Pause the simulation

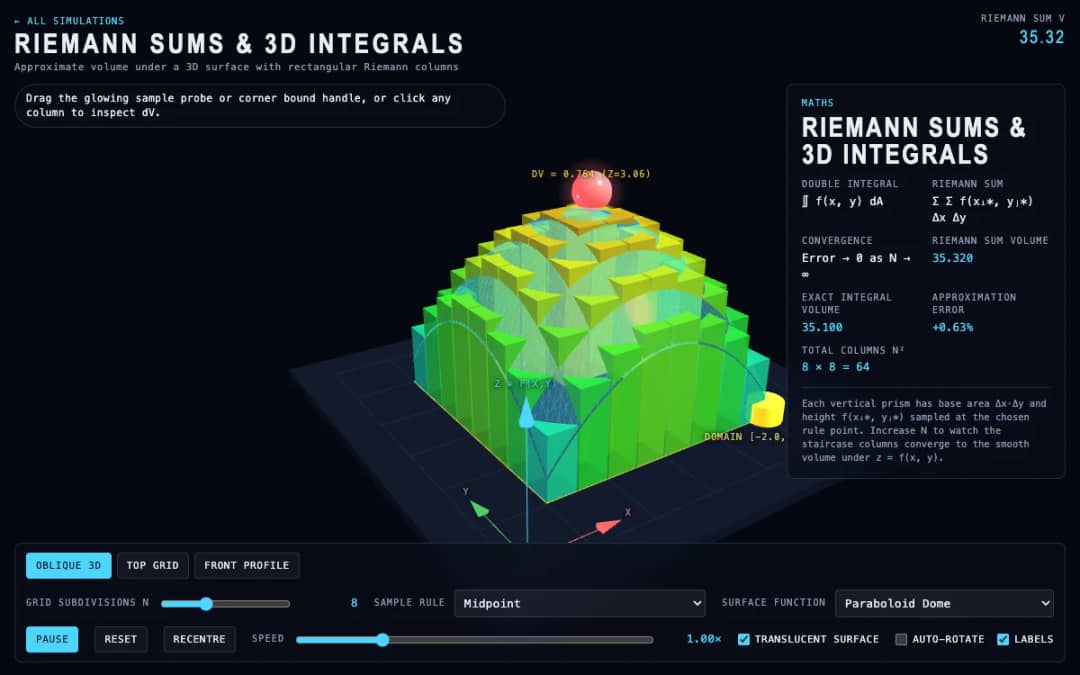(x=52, y=639)
